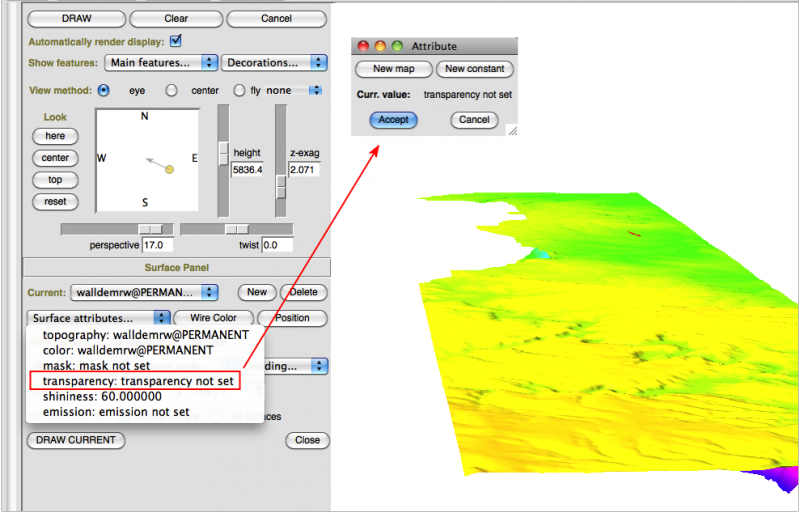Accept the attribute value
The width and height of the screenshot is (800, 513).
[x=394, y=119]
